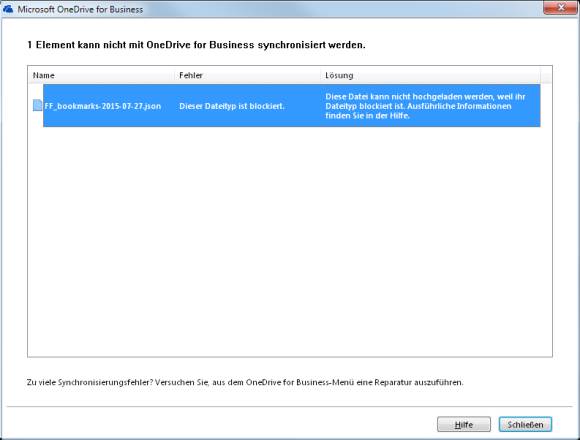Screen dimensions: 580x440
Task: Click the OneDrive cloud icon in title bar
Action: pyautogui.click(x=8, y=9)
